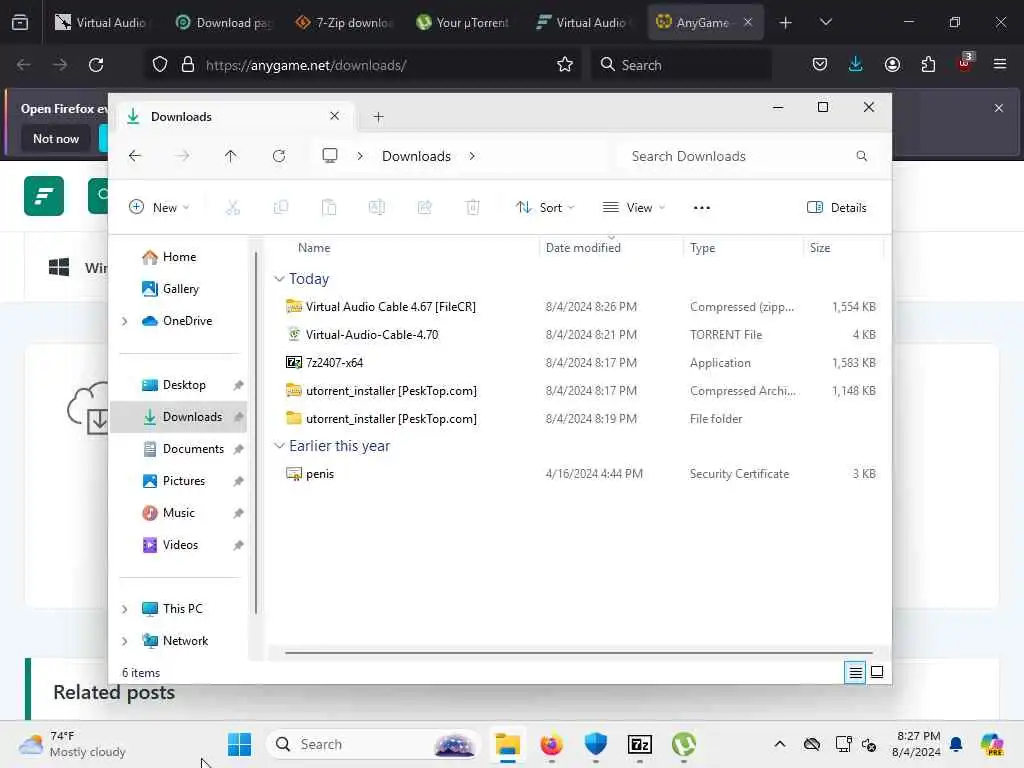This screenshot has height=768, width=1024.
Task: Add a new File Explorer tab
Action: pos(378,117)
